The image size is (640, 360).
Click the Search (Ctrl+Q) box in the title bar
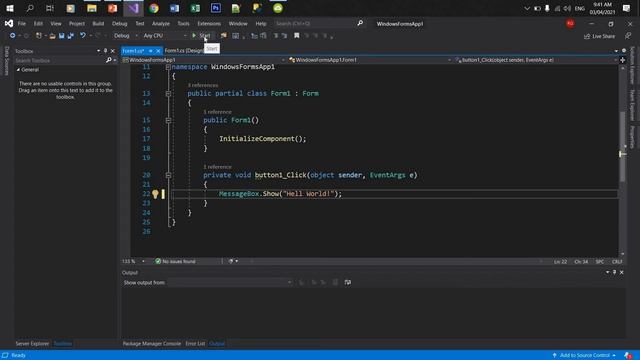(314, 24)
